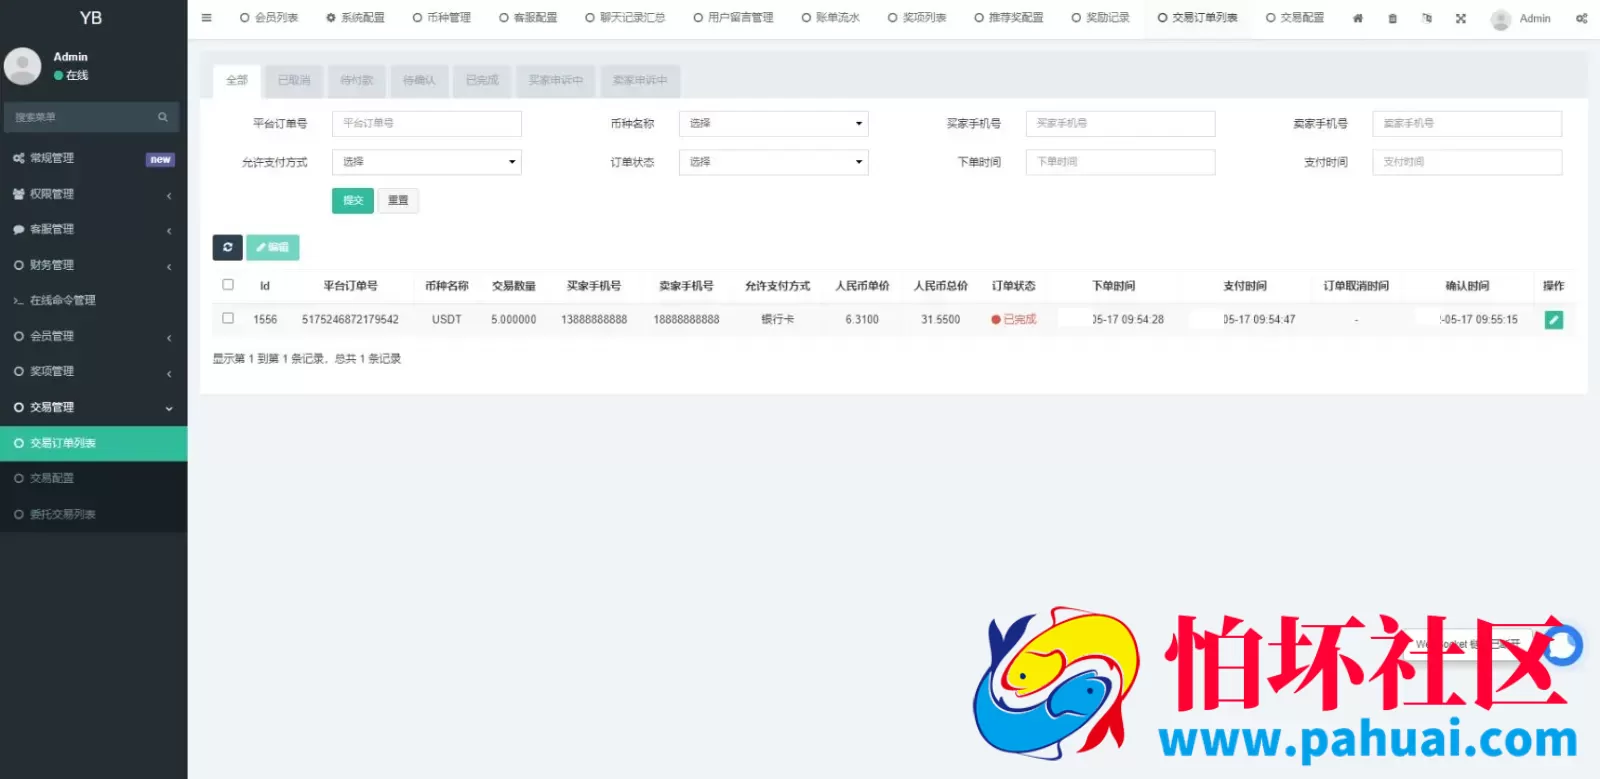Open the 订单状态 dropdown

[x=774, y=162]
